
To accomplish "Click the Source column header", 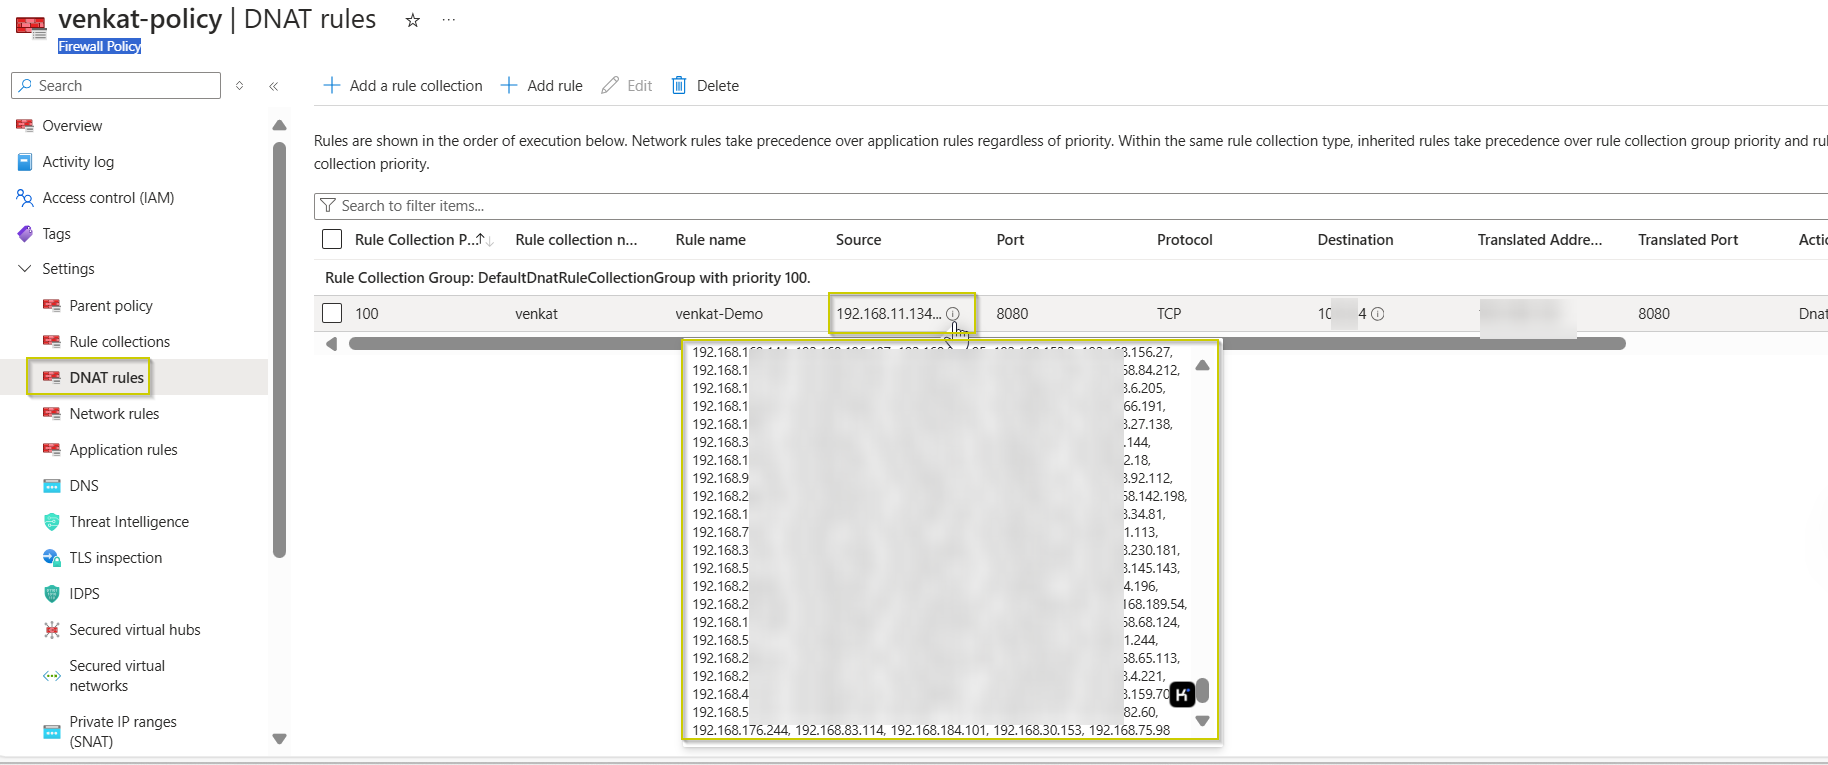I will [x=858, y=240].
